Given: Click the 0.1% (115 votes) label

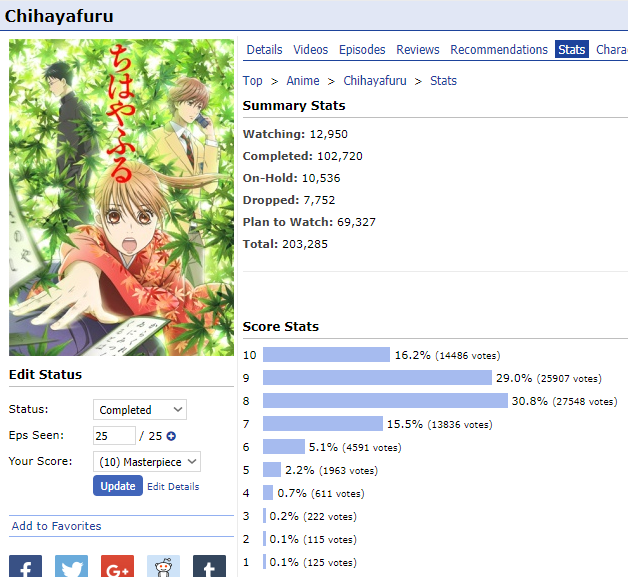Looking at the screenshot, I should (313, 539).
